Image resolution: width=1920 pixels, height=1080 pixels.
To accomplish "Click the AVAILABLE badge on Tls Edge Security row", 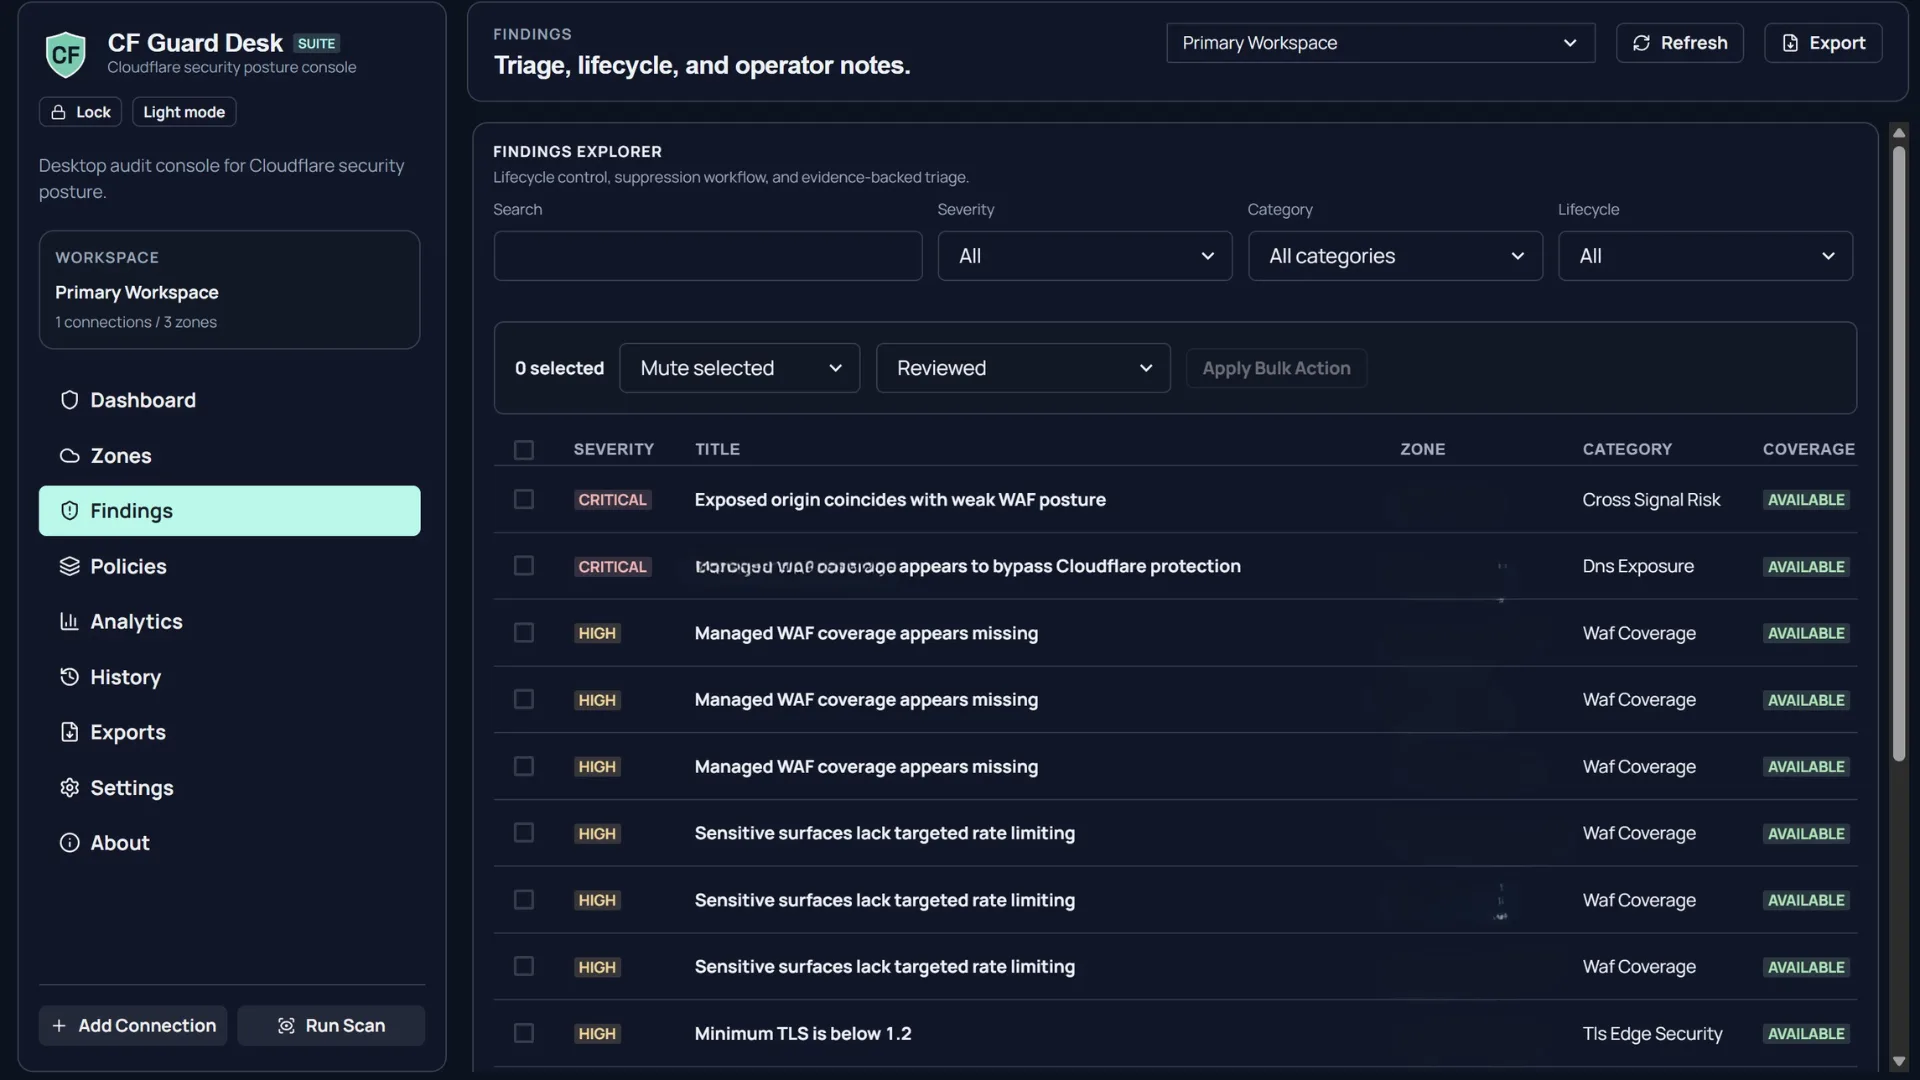I will [1806, 1034].
